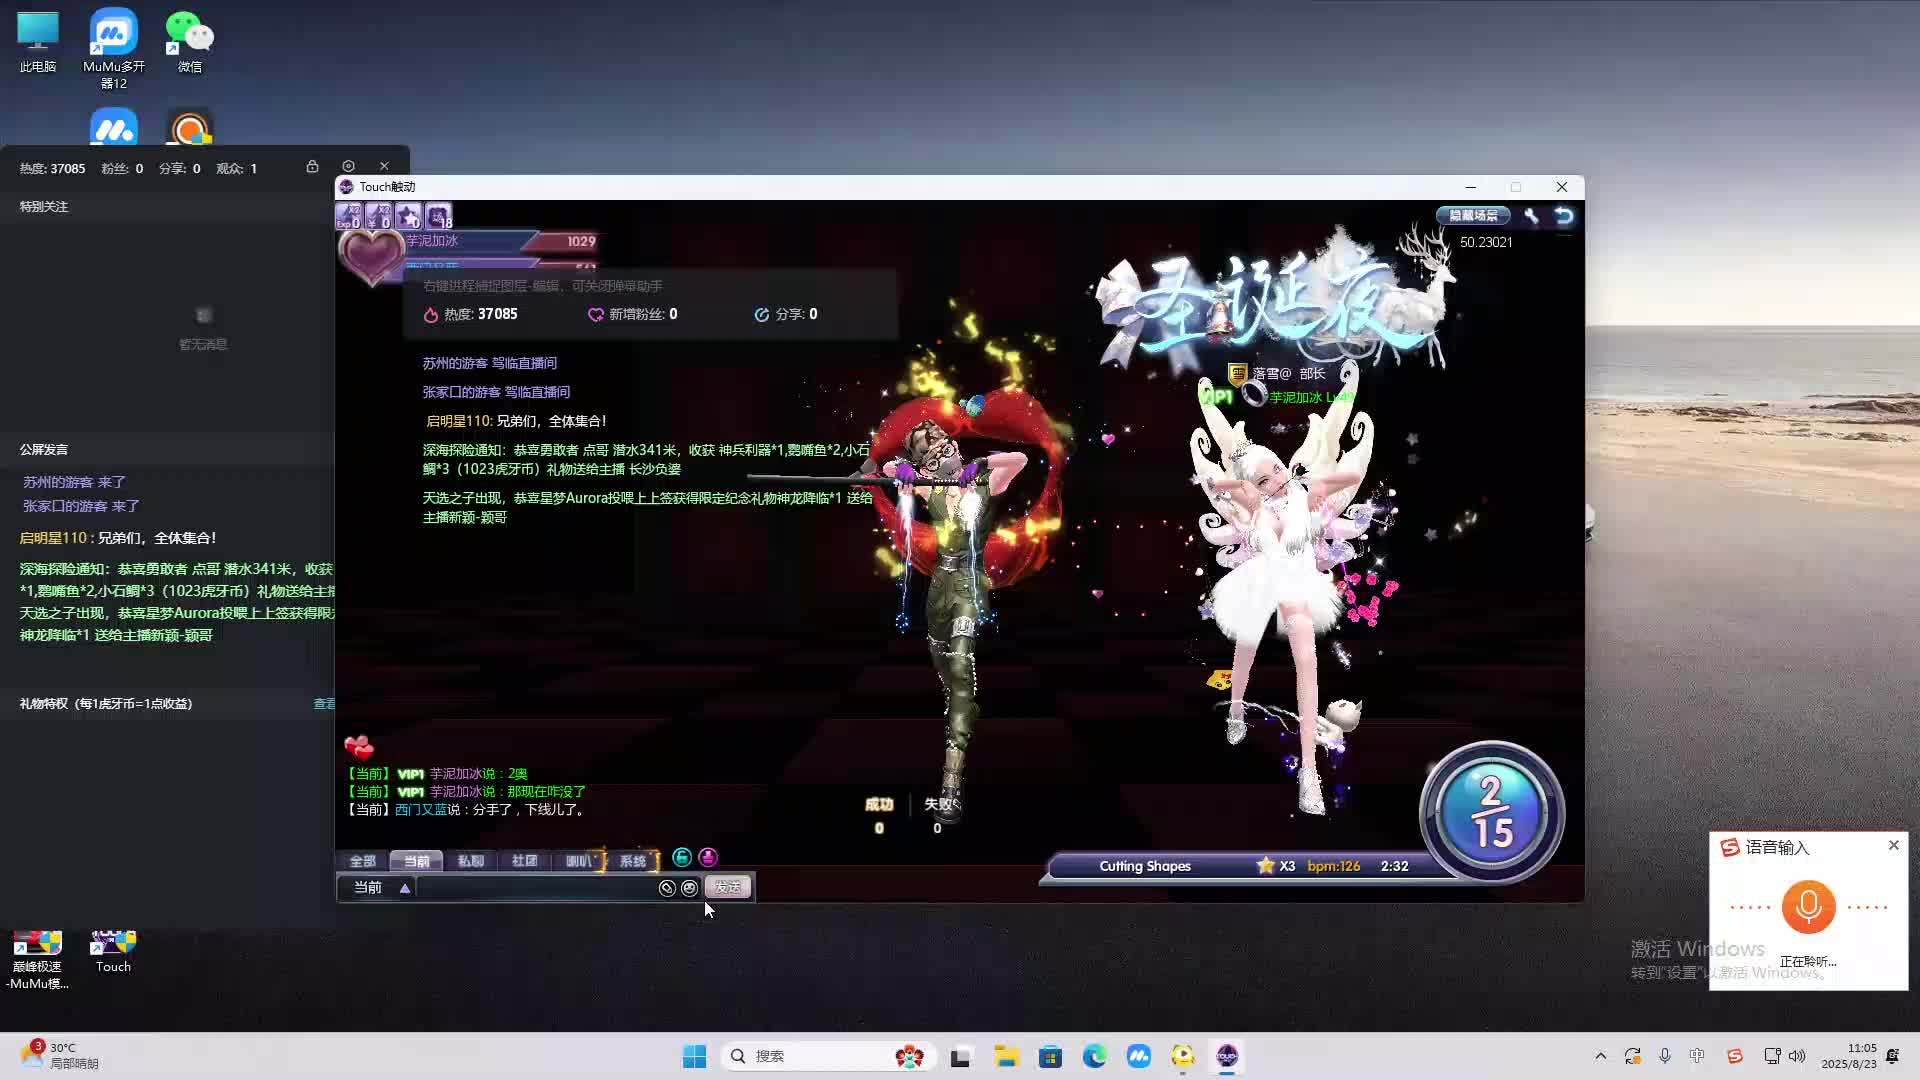Expand the system tray hidden icons chevron
This screenshot has width=1920, height=1080.
click(x=1600, y=1056)
